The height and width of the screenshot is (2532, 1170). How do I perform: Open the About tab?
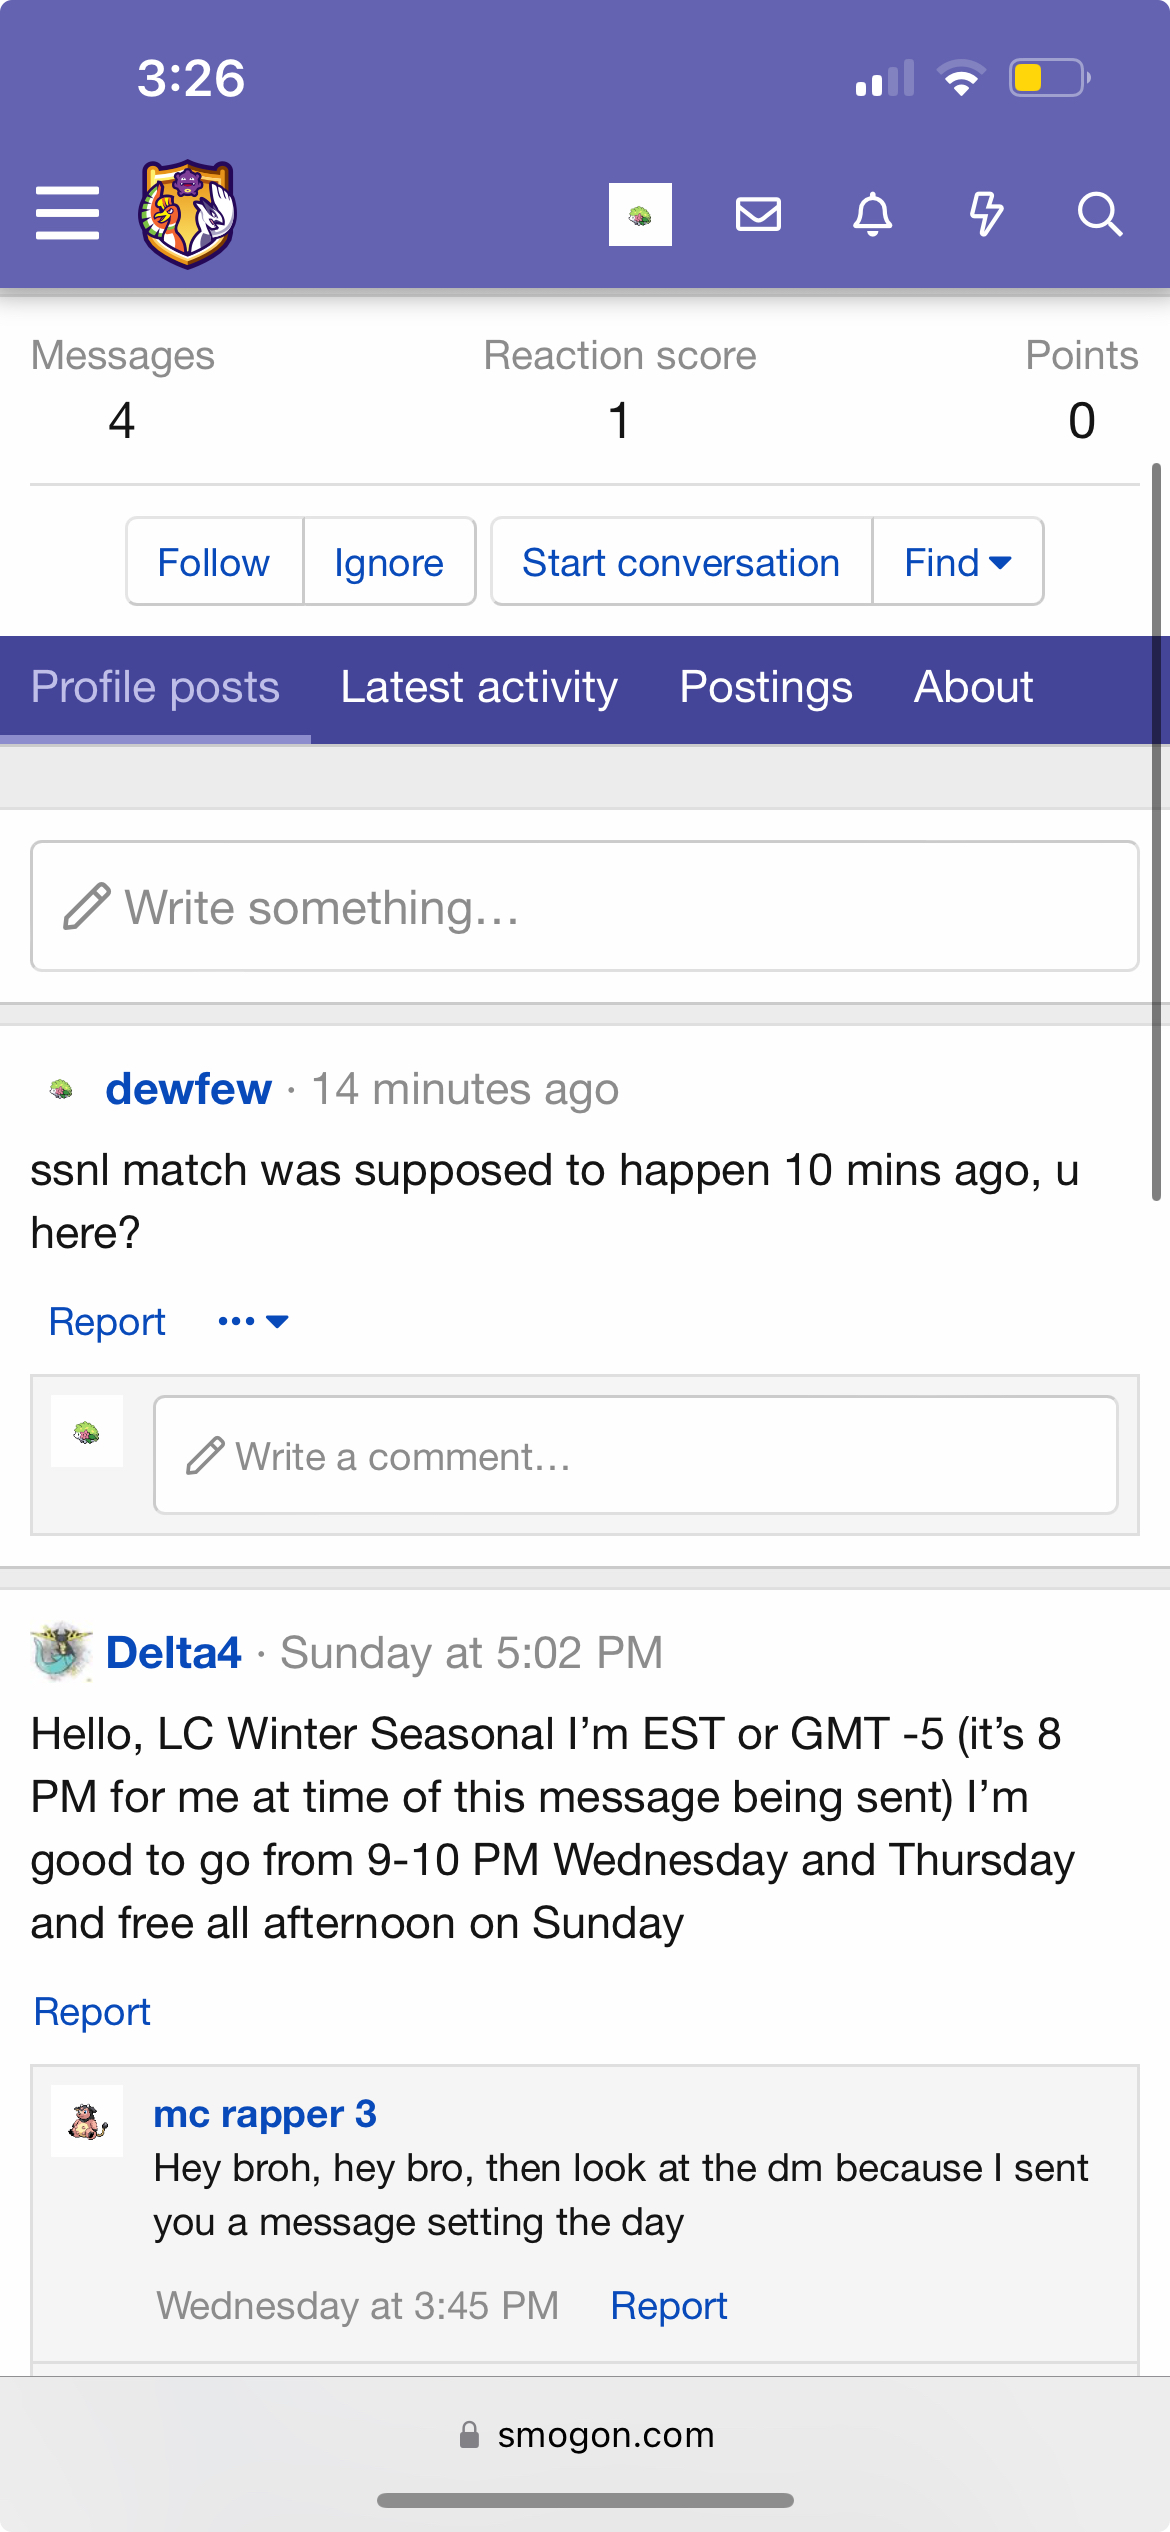point(973,688)
